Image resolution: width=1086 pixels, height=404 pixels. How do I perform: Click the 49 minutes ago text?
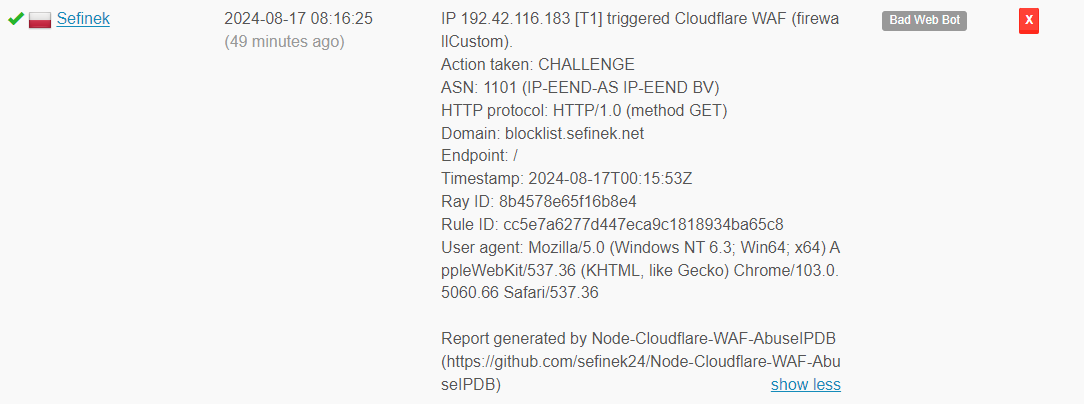click(x=284, y=42)
